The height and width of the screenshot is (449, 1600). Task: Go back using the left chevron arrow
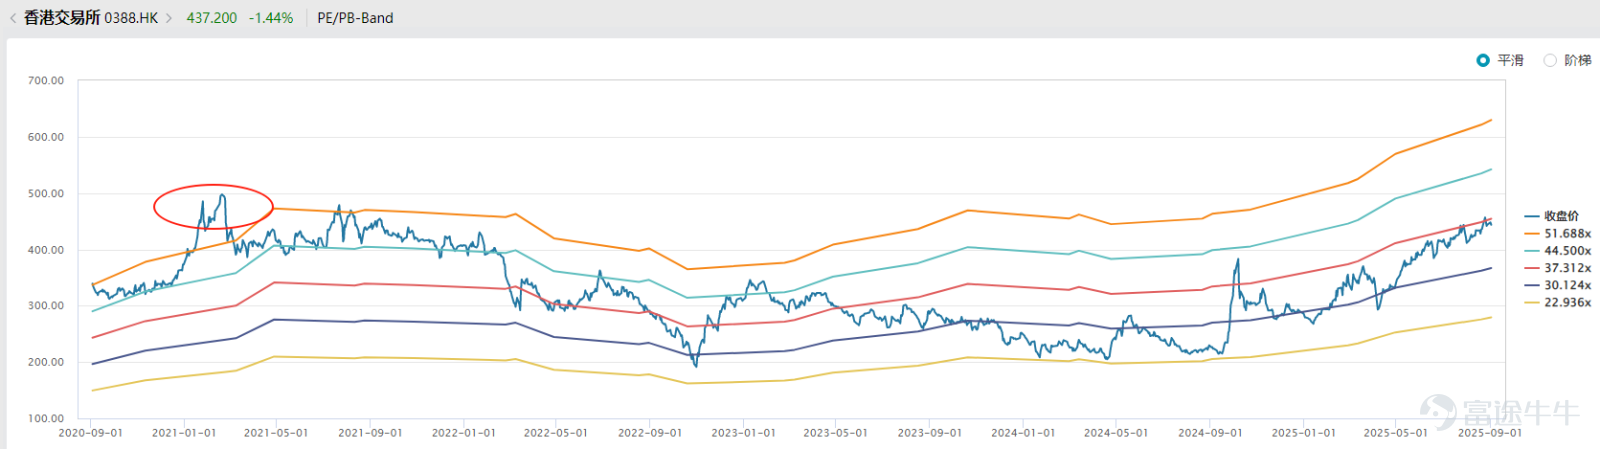12,18
